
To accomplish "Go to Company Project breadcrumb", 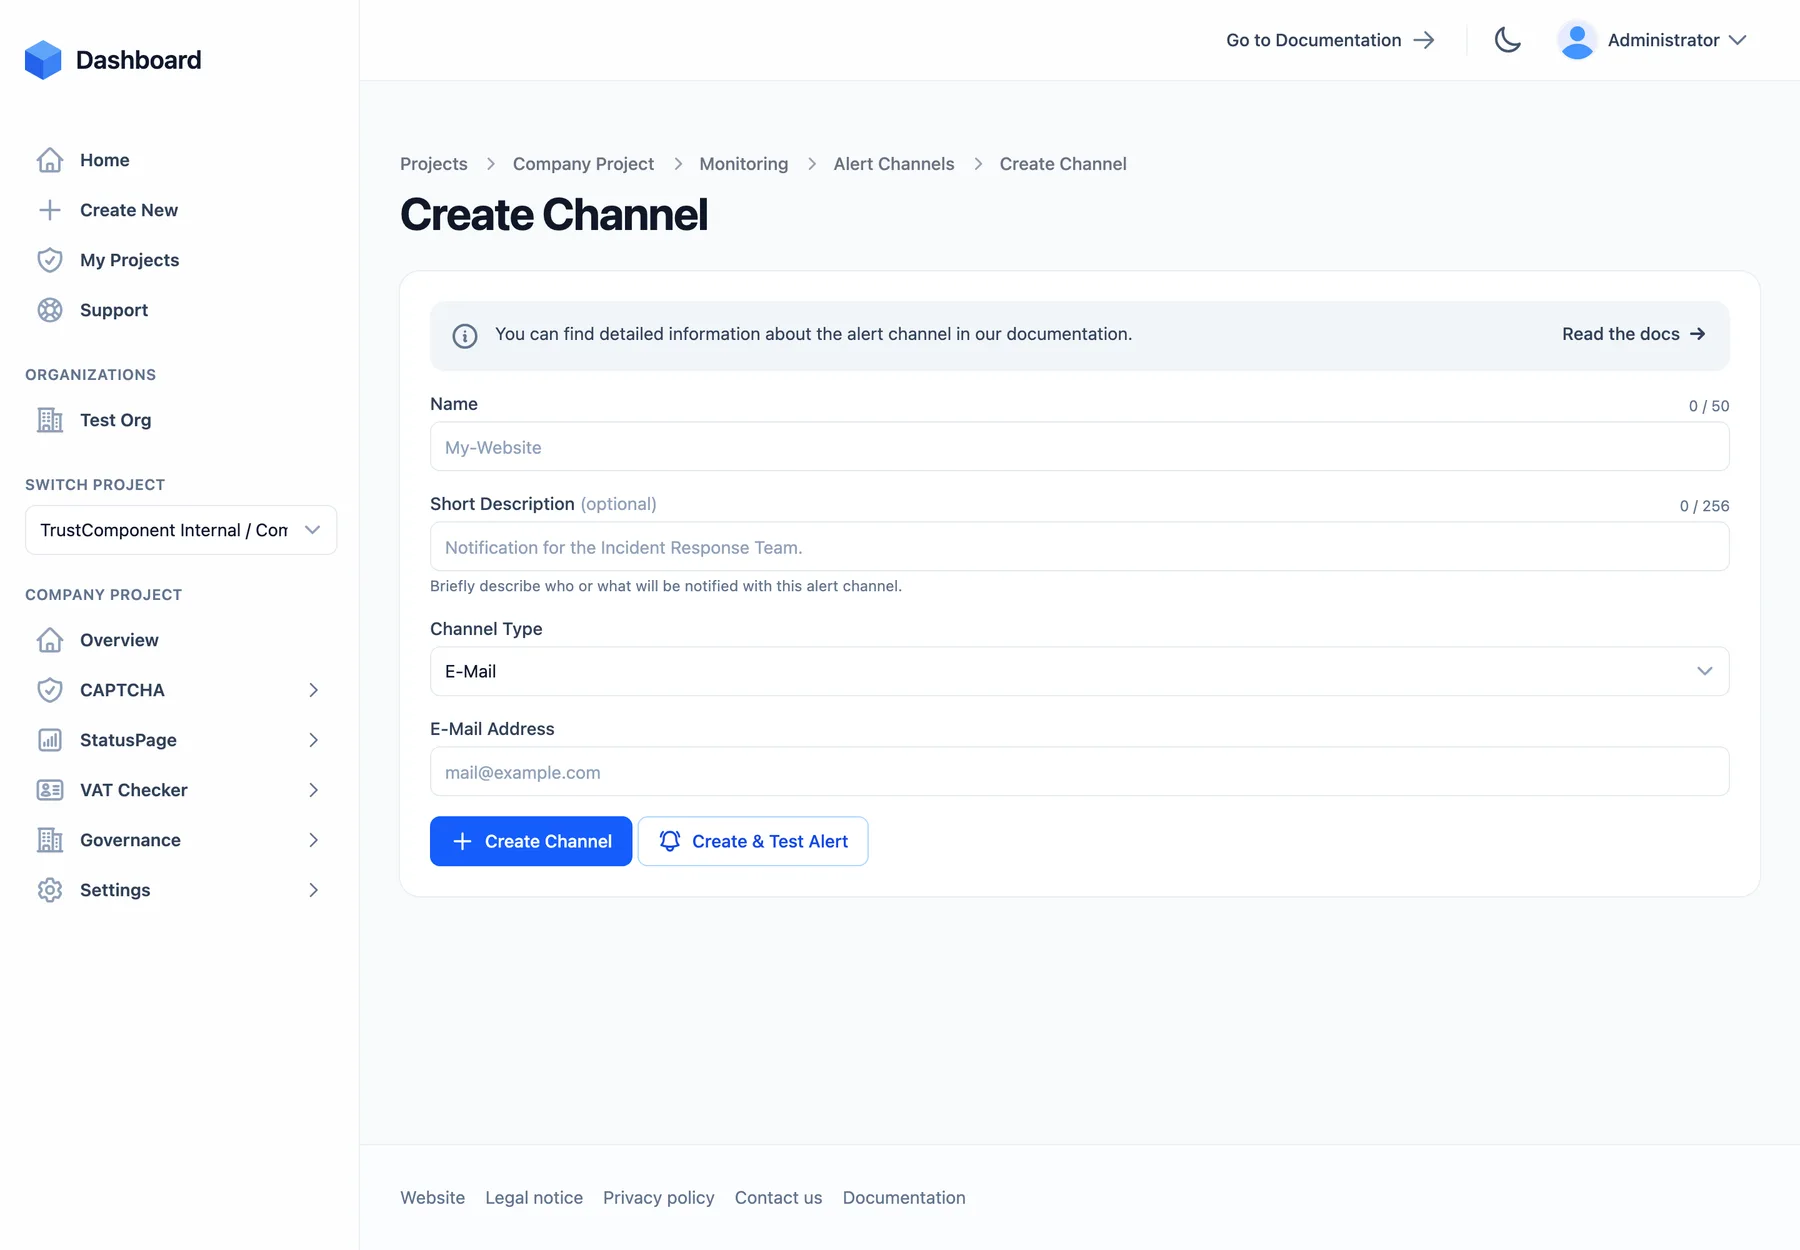I will pyautogui.click(x=583, y=164).
